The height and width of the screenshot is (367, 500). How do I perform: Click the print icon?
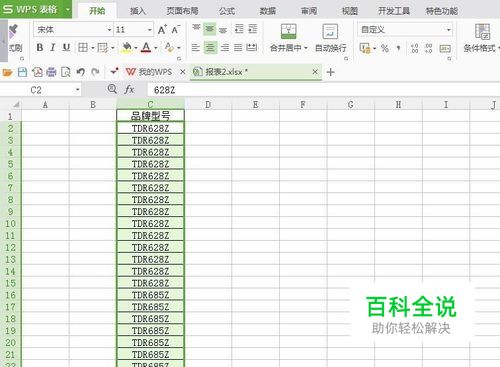click(x=51, y=72)
